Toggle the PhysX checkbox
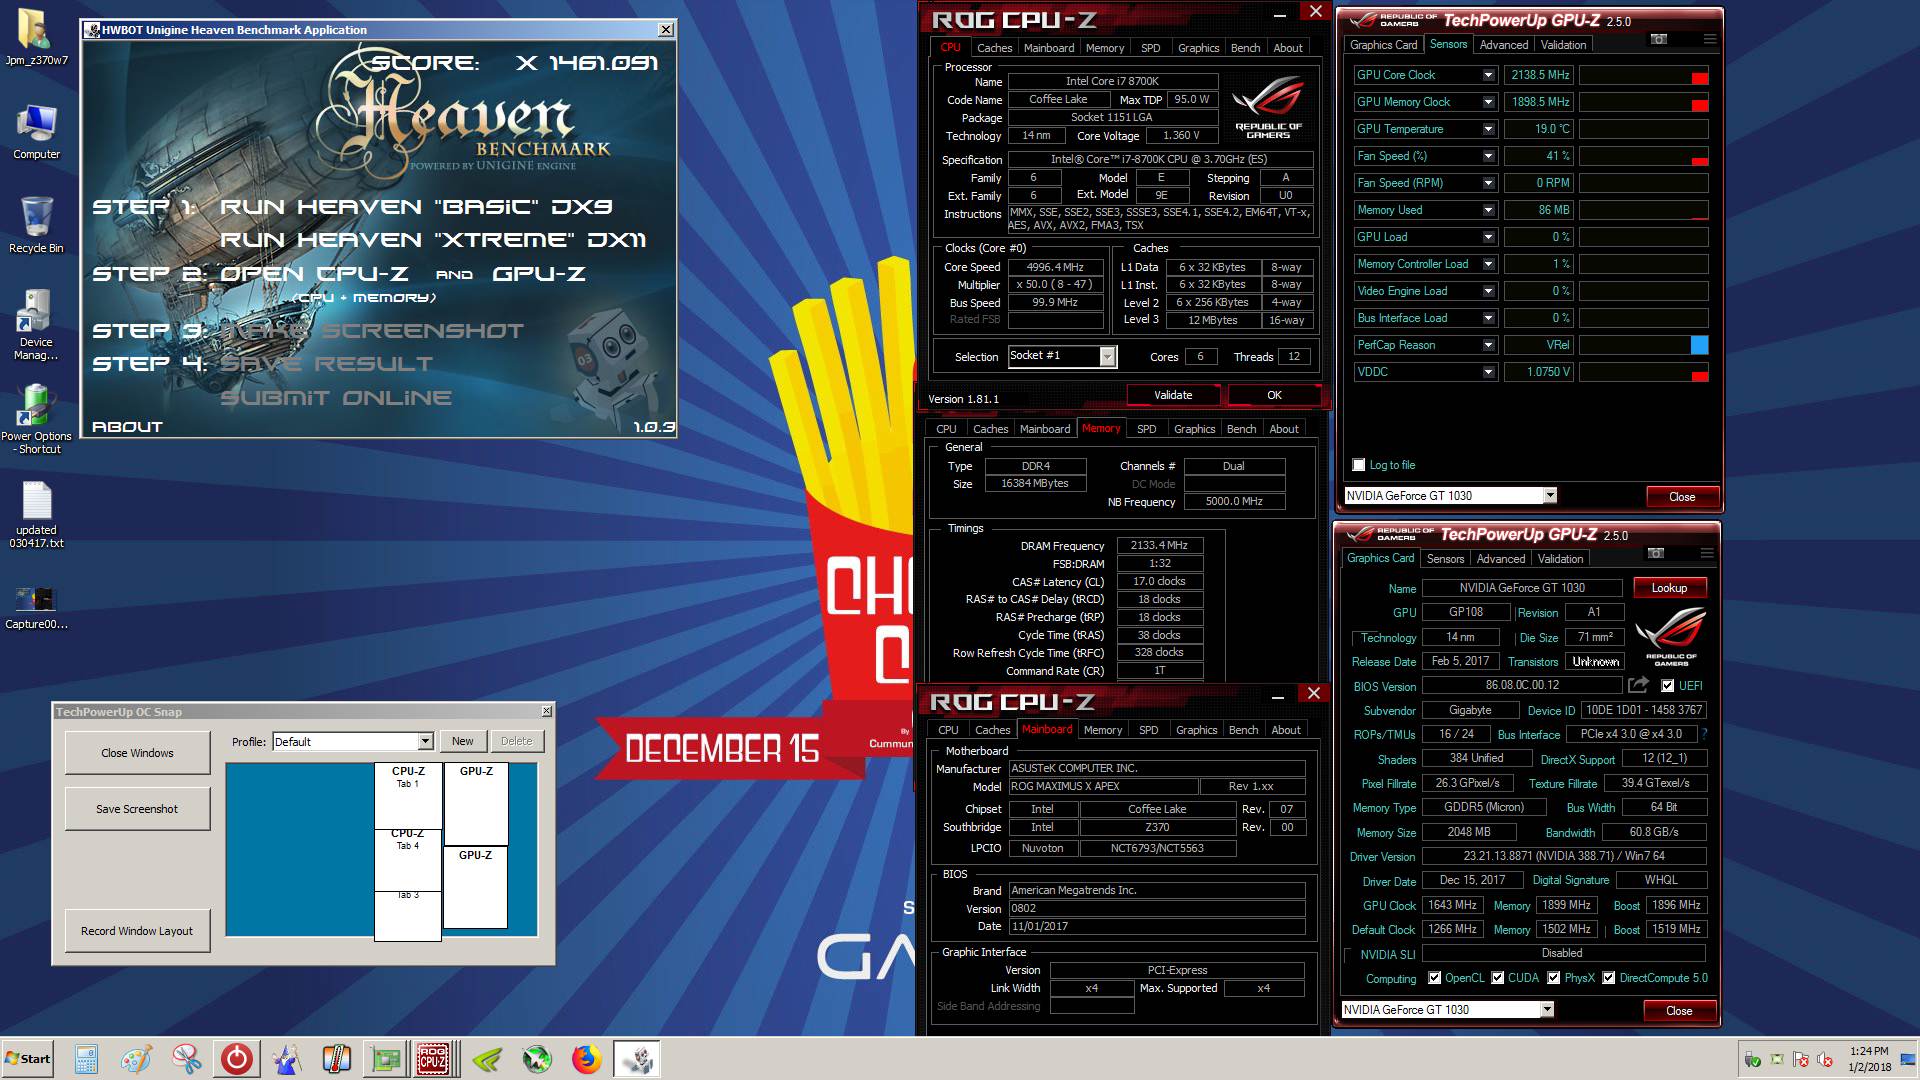This screenshot has height=1080, width=1920. [1553, 978]
